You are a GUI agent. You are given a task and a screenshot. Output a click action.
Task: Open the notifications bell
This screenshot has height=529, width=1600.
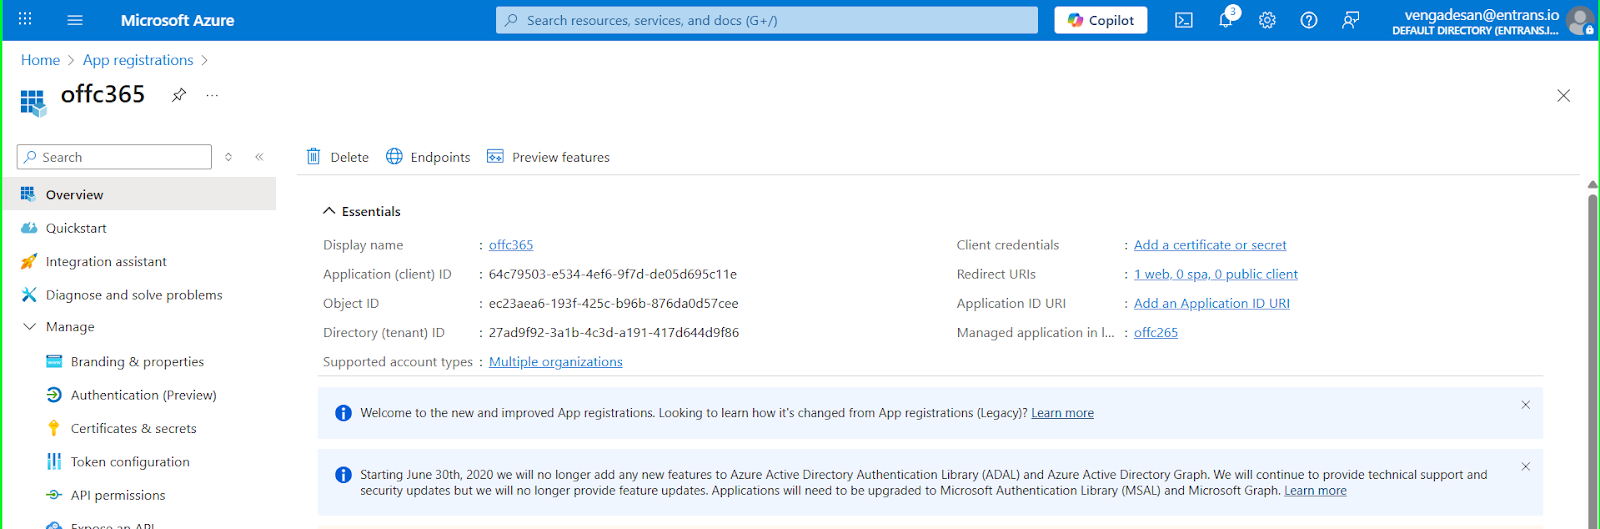pyautogui.click(x=1226, y=20)
